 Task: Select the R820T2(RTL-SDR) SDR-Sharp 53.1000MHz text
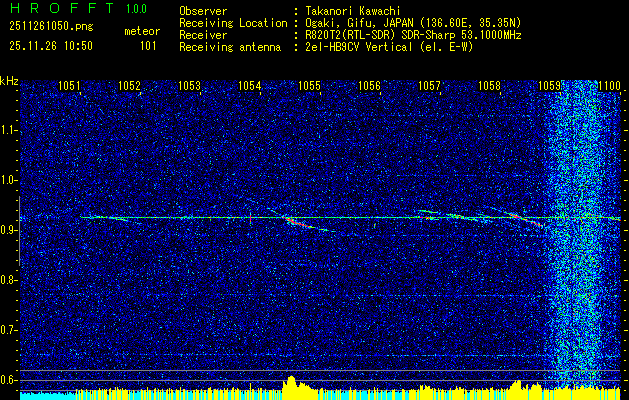pos(413,35)
